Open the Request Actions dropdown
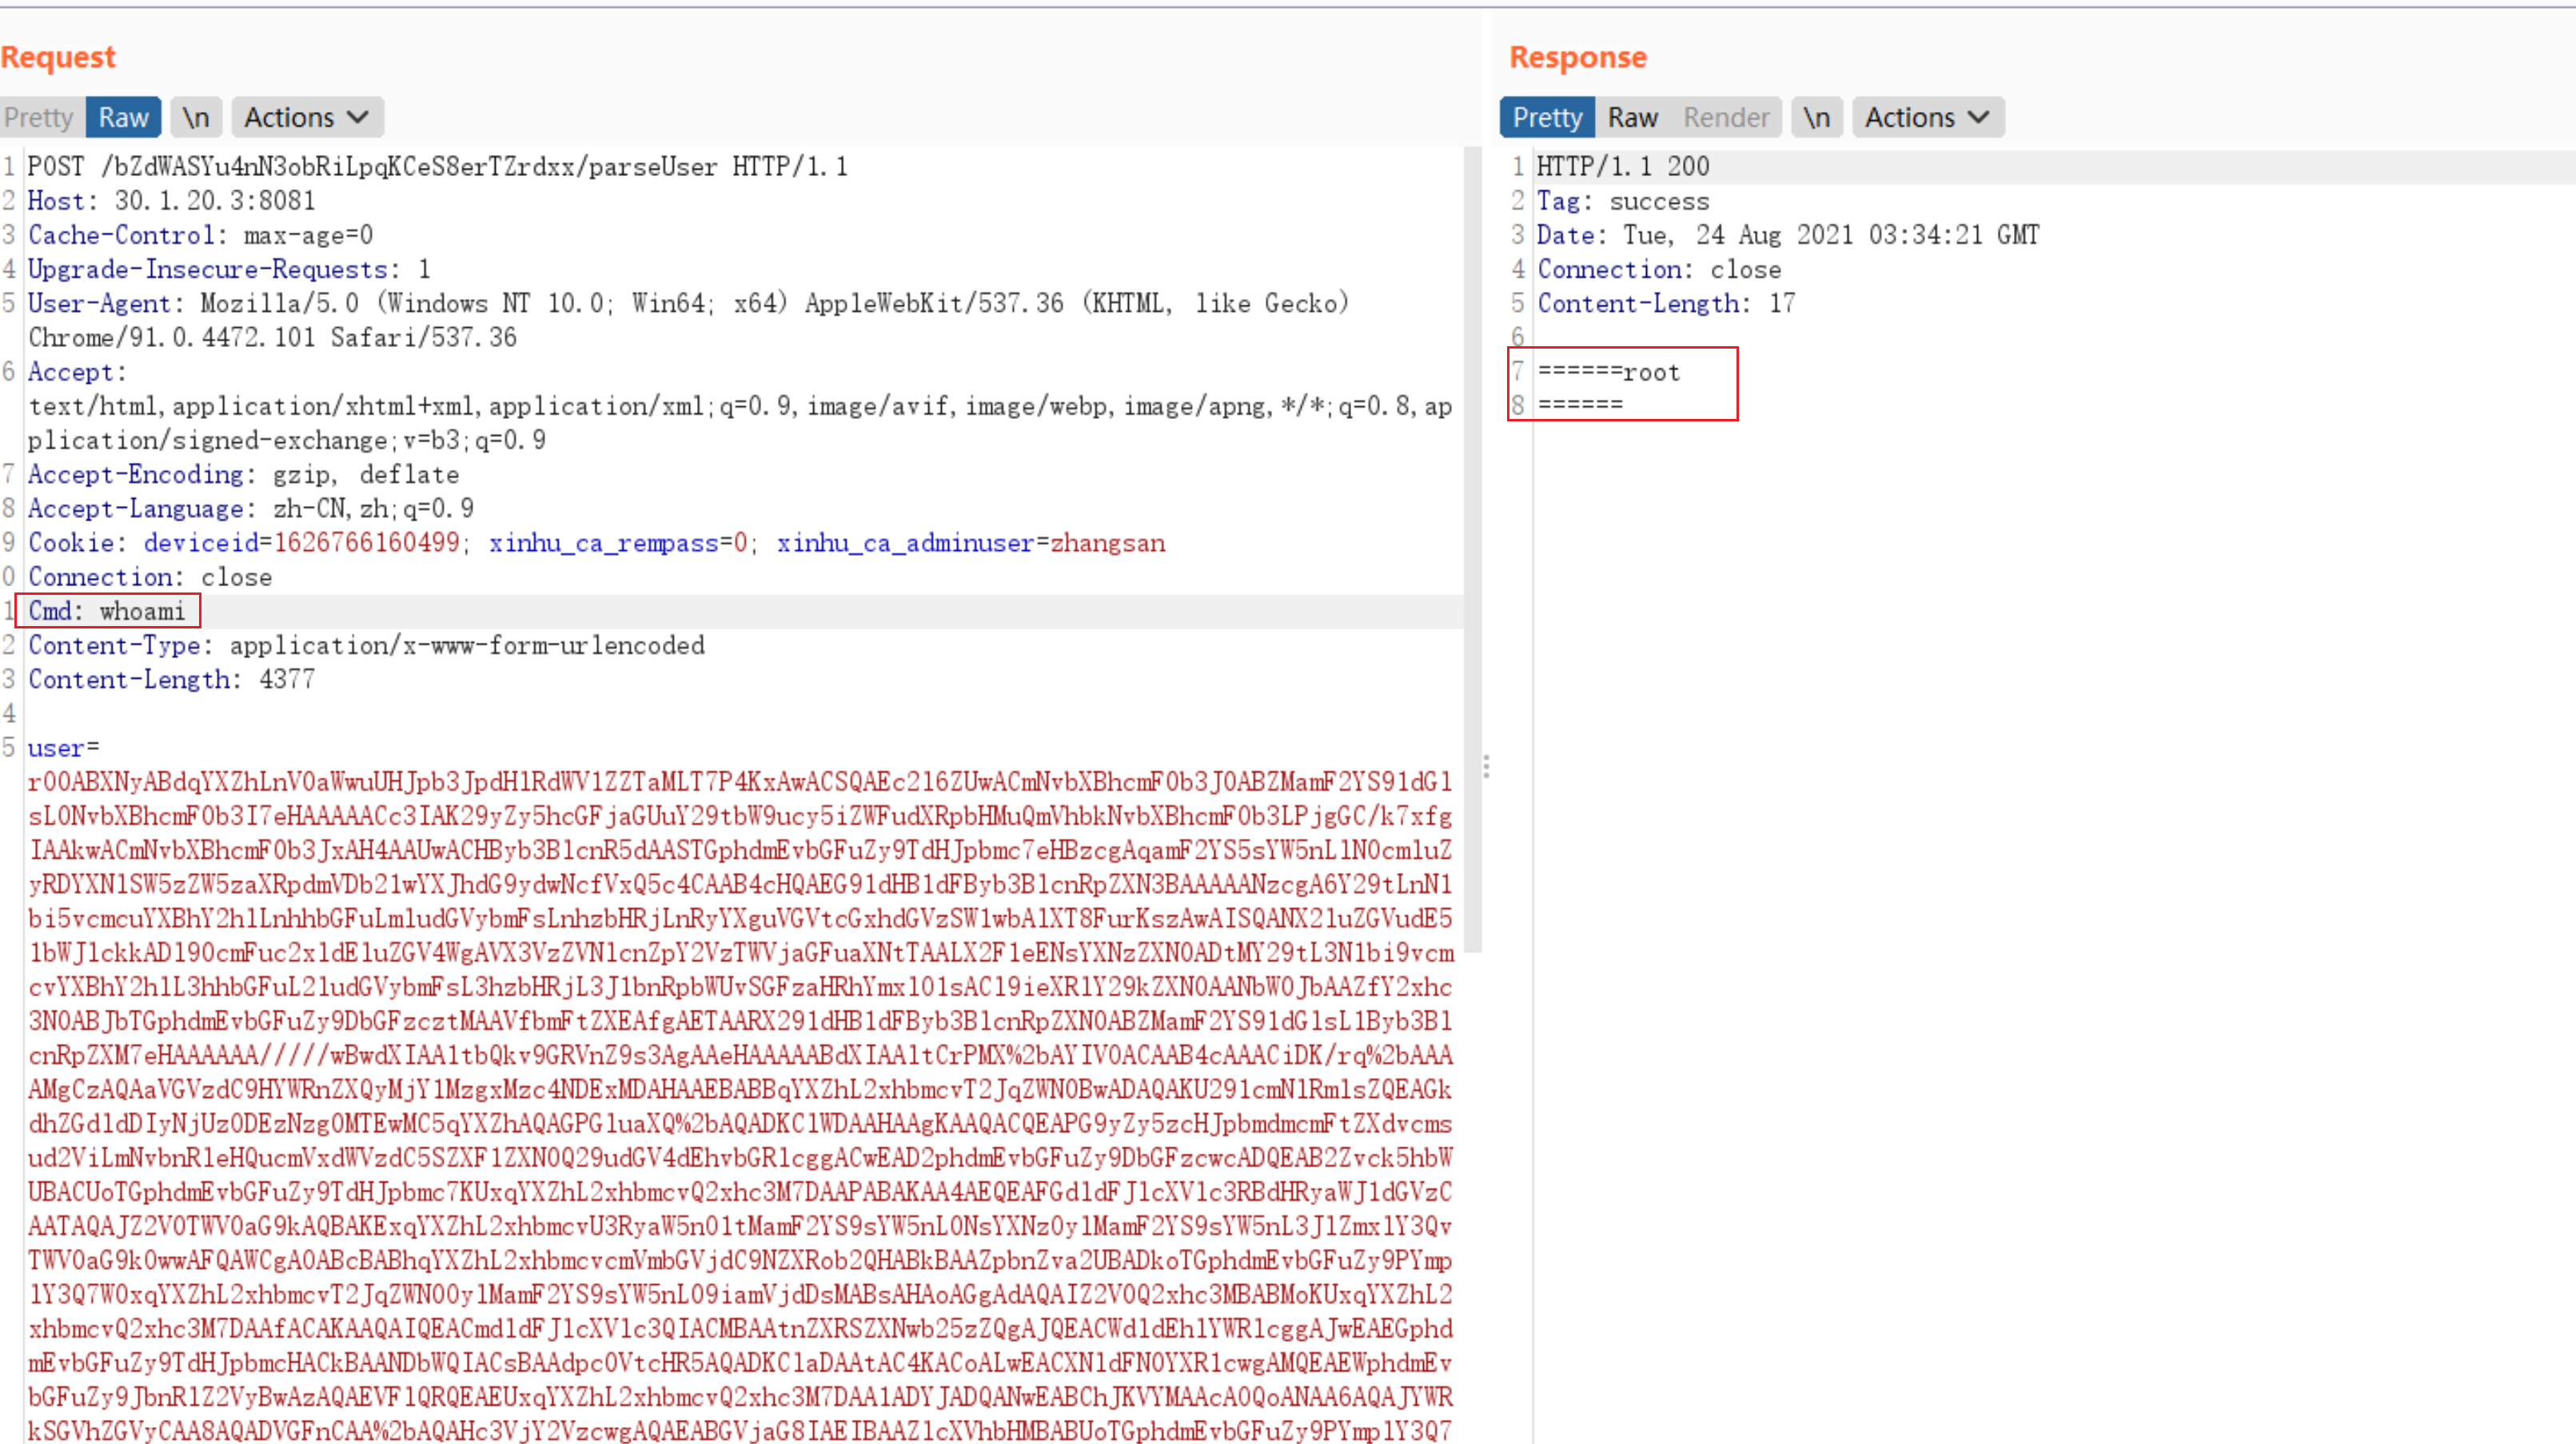 click(x=307, y=118)
